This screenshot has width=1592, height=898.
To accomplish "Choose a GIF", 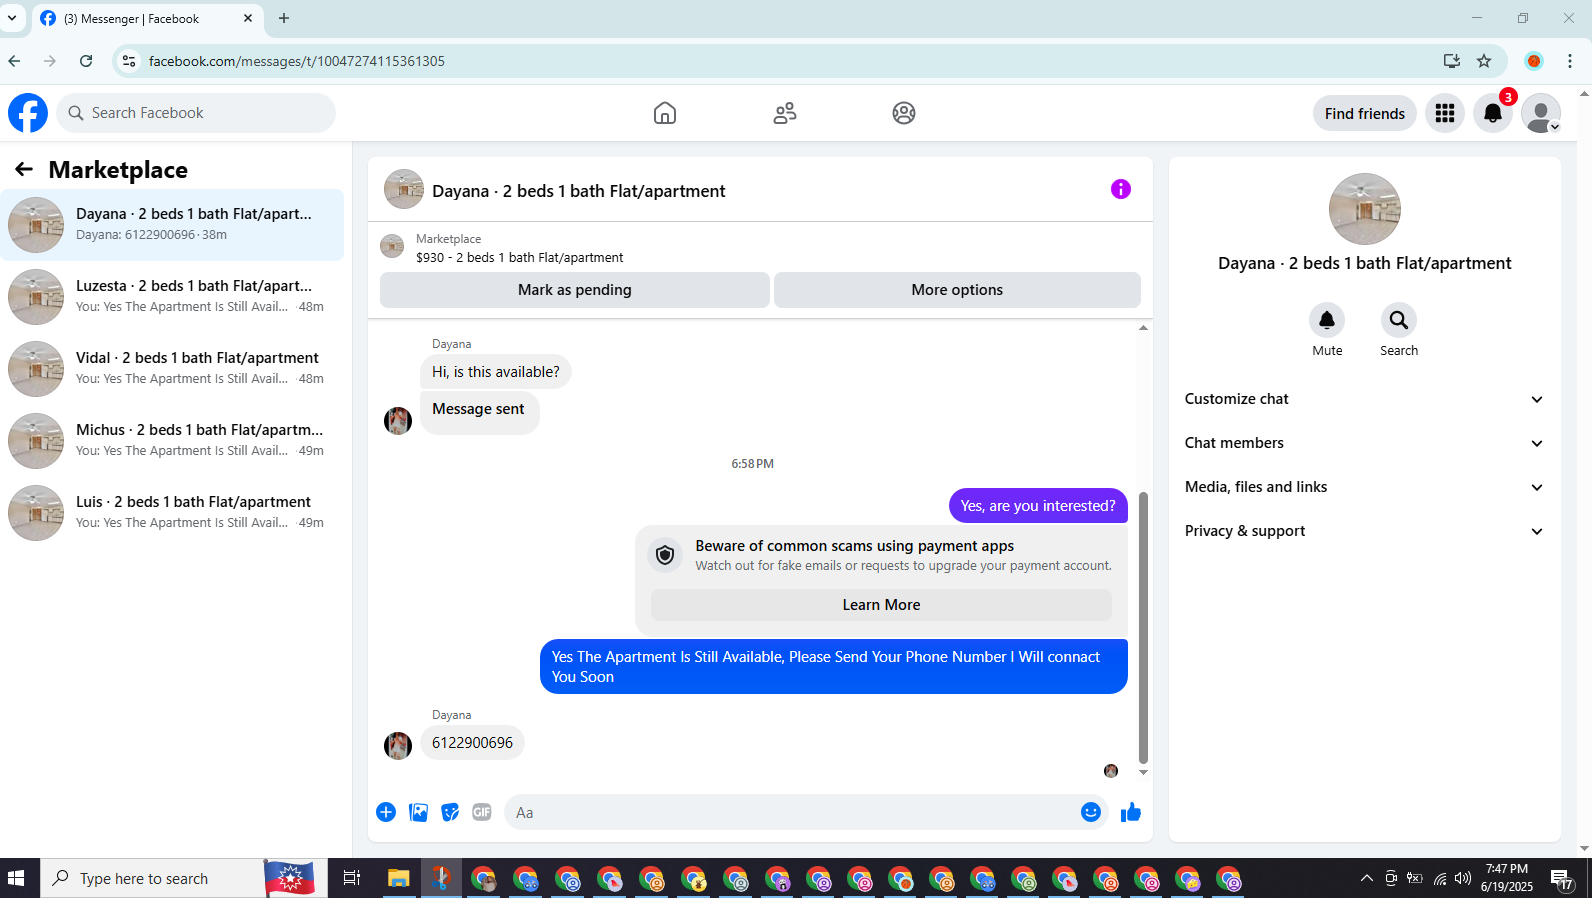I will click(482, 812).
